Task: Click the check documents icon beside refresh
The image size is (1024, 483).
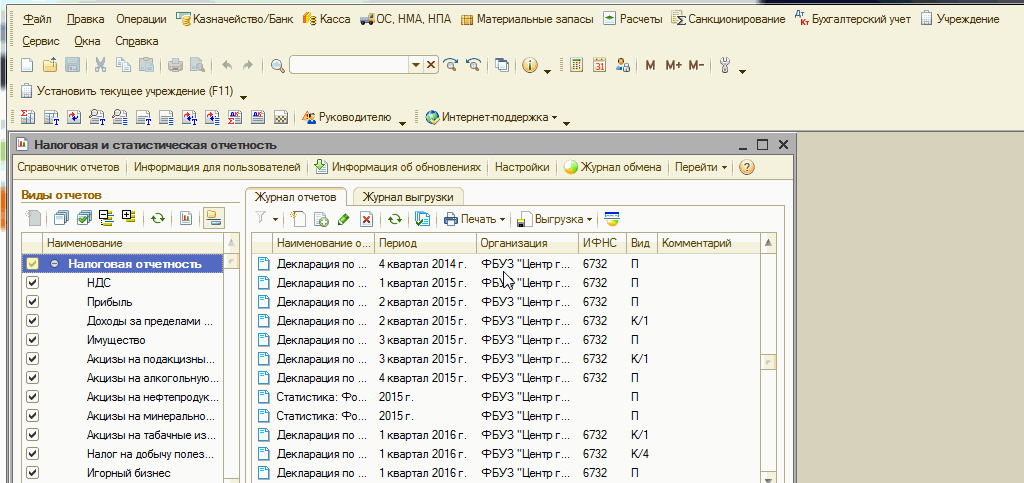Action: (422, 219)
